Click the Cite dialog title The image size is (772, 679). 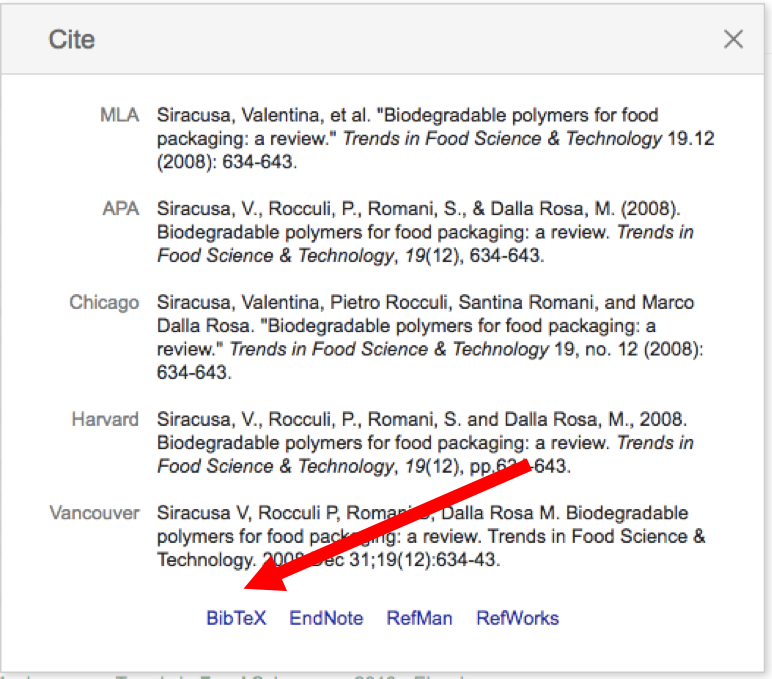(x=72, y=40)
